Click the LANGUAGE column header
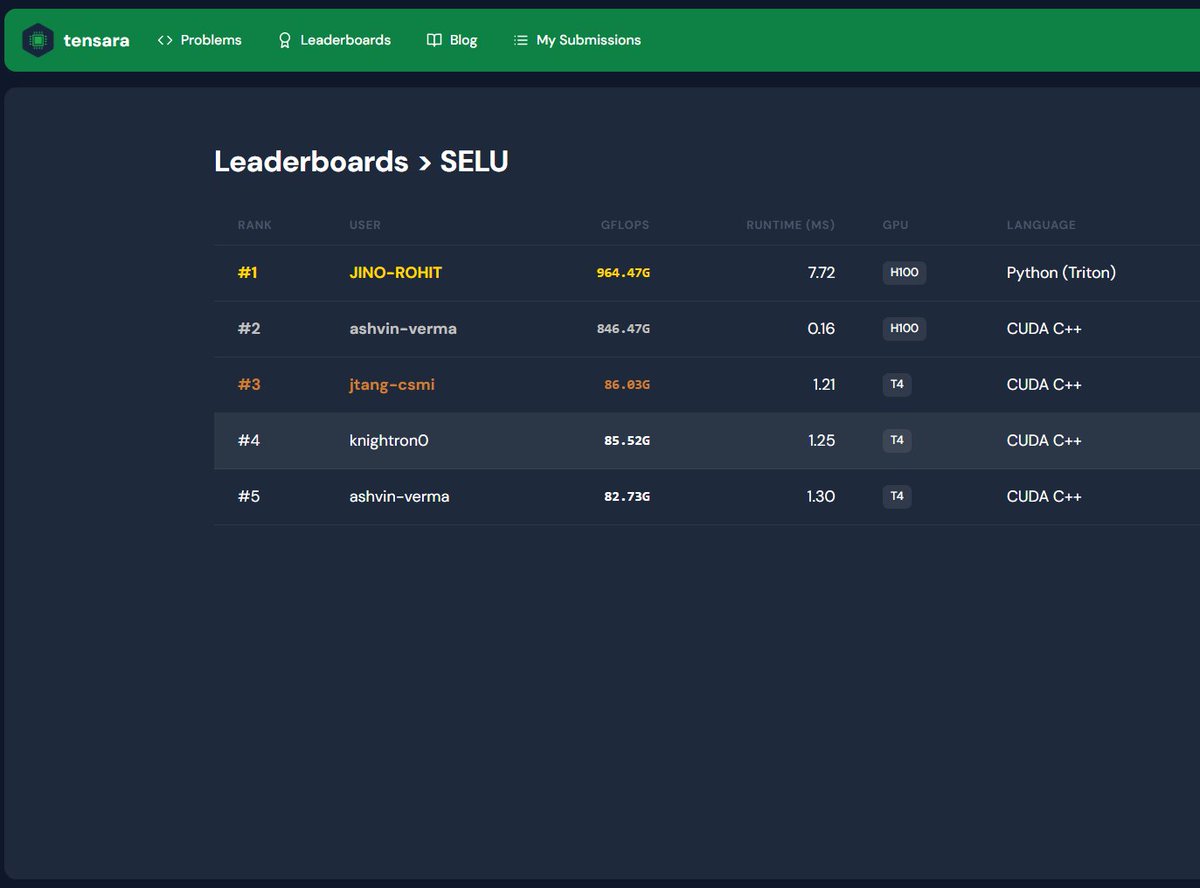1200x888 pixels. [x=1041, y=225]
